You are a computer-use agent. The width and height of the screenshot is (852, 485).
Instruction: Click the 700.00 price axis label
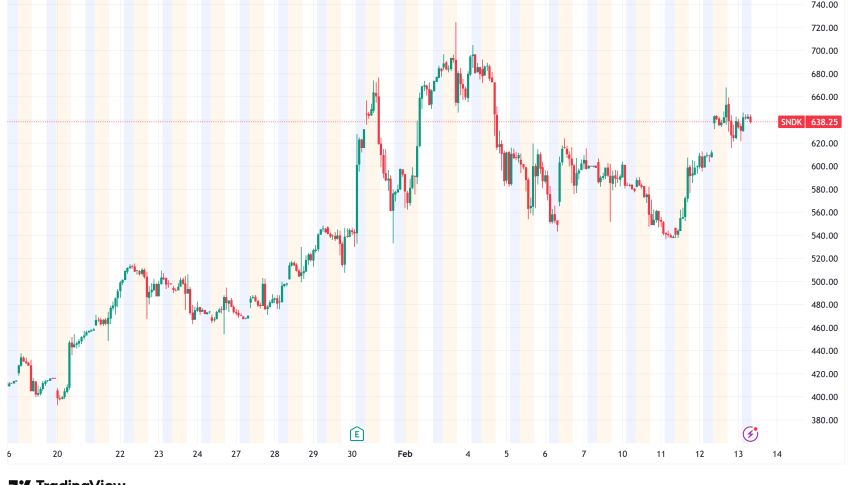click(824, 51)
